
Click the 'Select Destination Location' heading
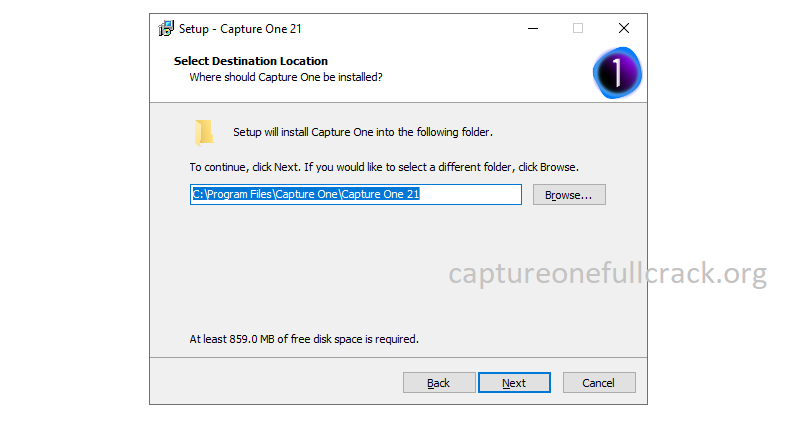(x=251, y=61)
